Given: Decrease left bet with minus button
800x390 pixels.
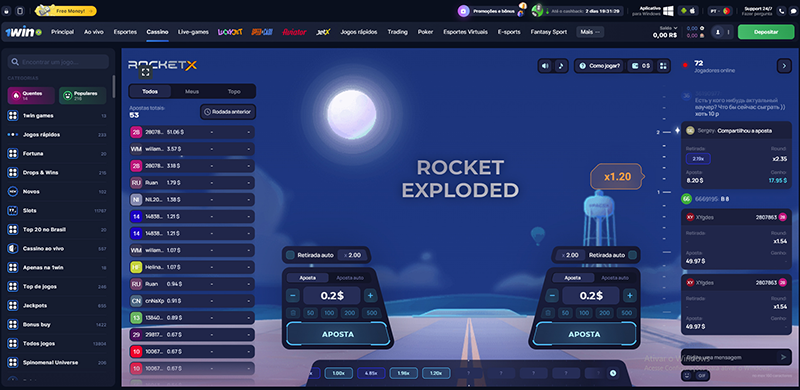Looking at the screenshot, I should tap(293, 295).
